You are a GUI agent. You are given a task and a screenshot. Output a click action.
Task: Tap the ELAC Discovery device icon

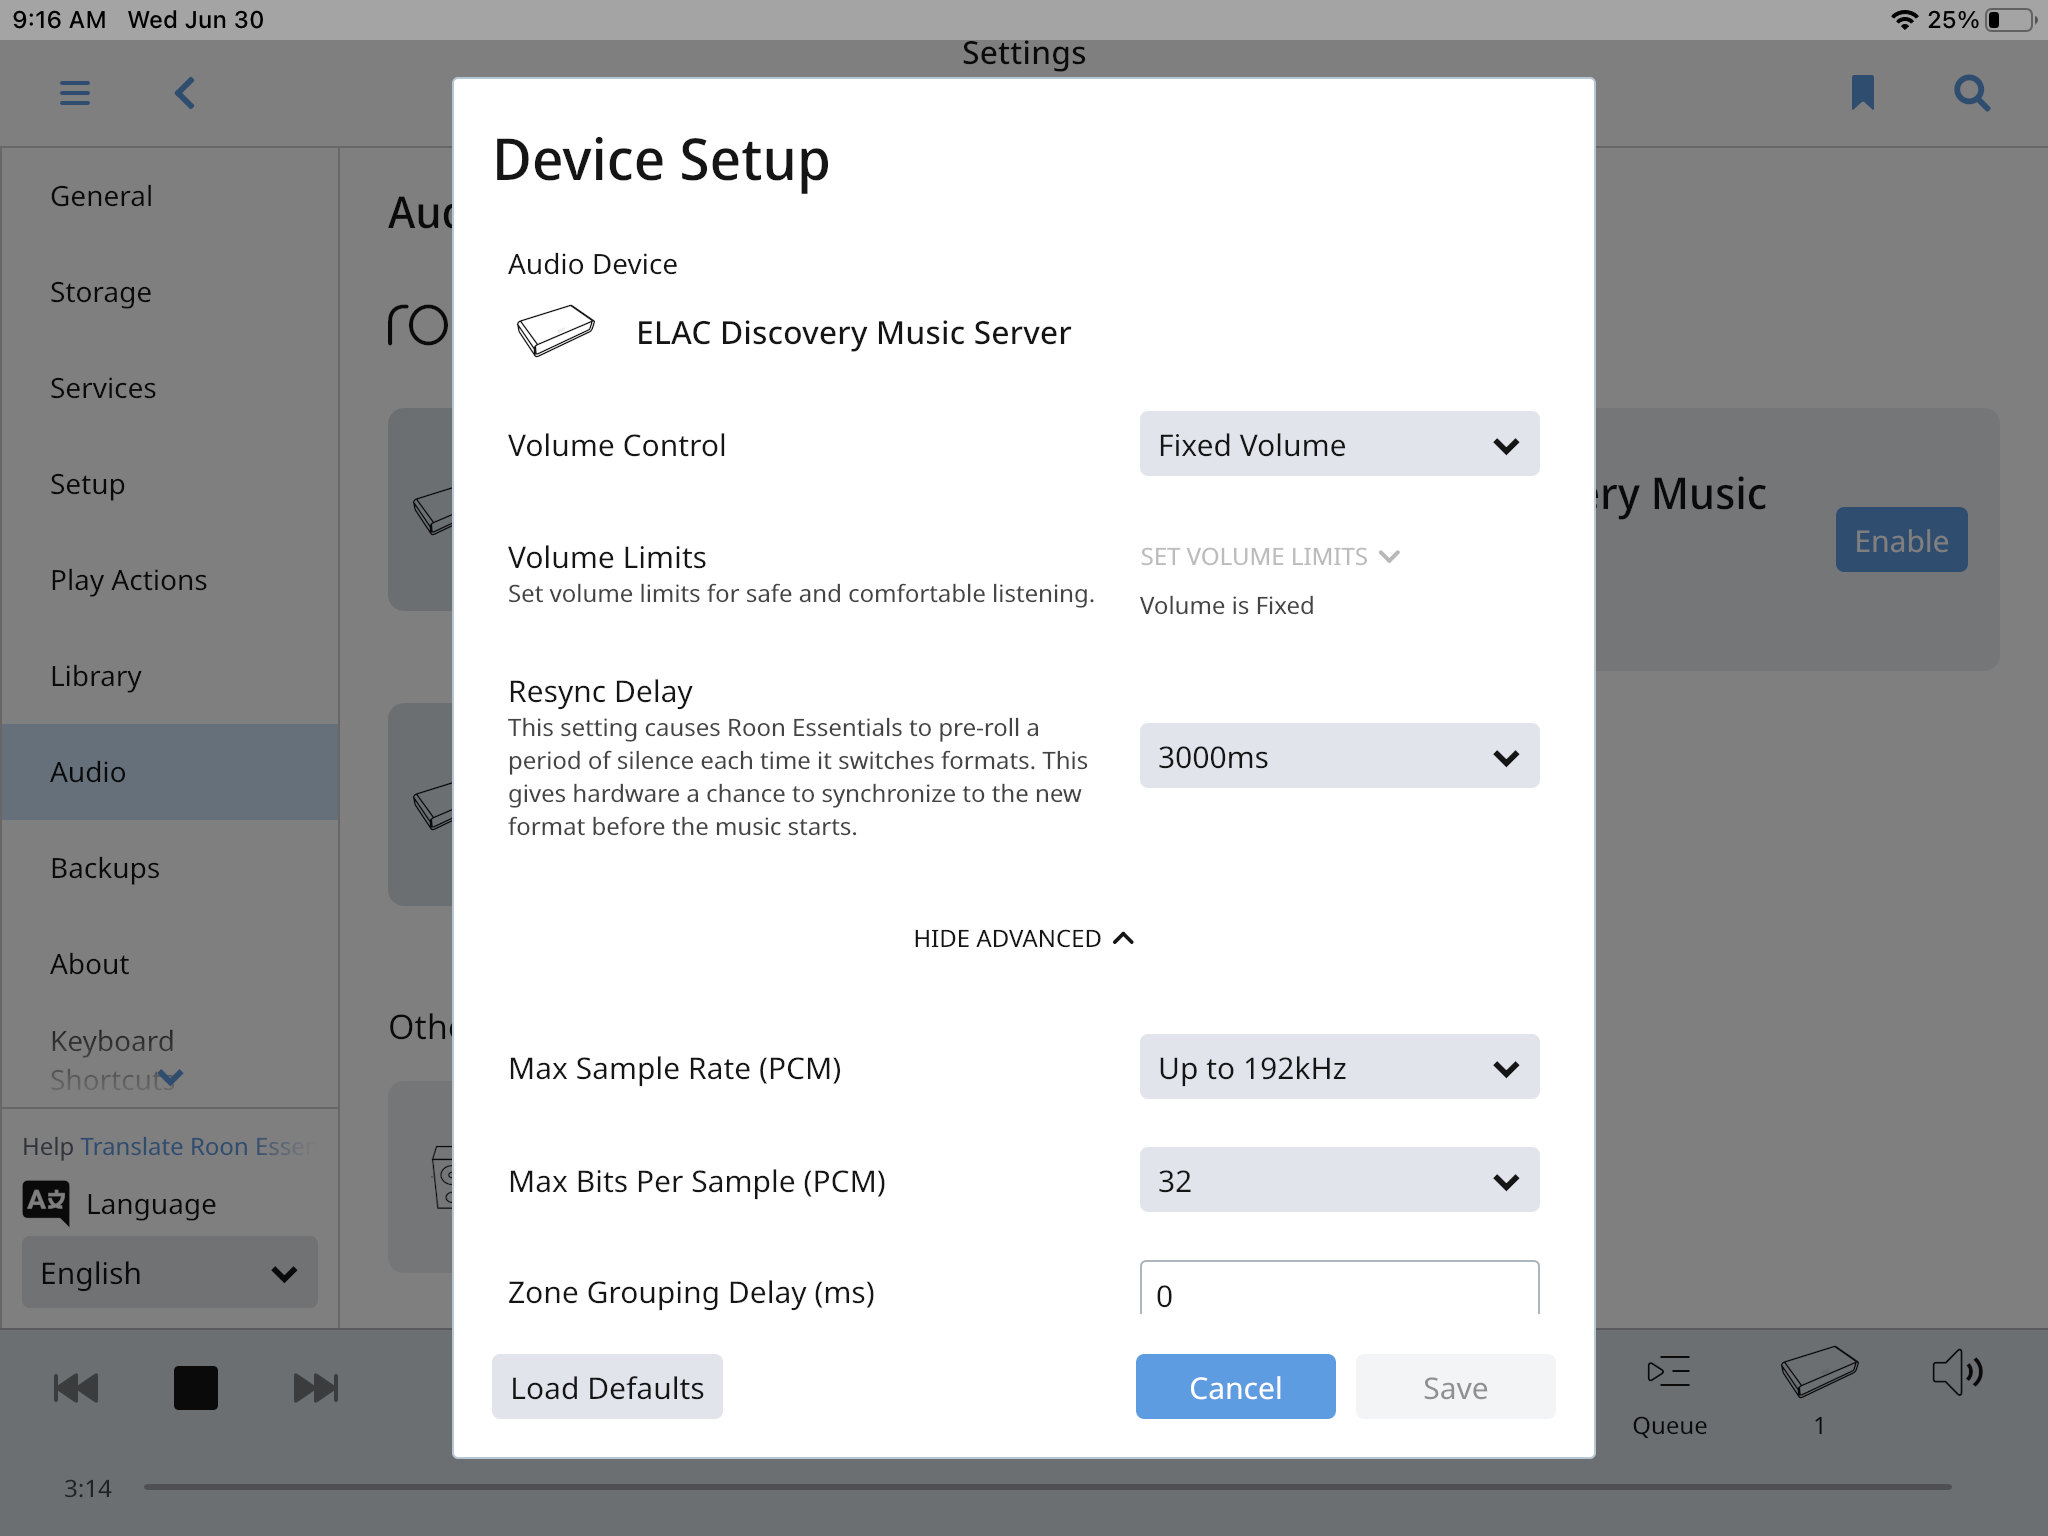point(555,331)
